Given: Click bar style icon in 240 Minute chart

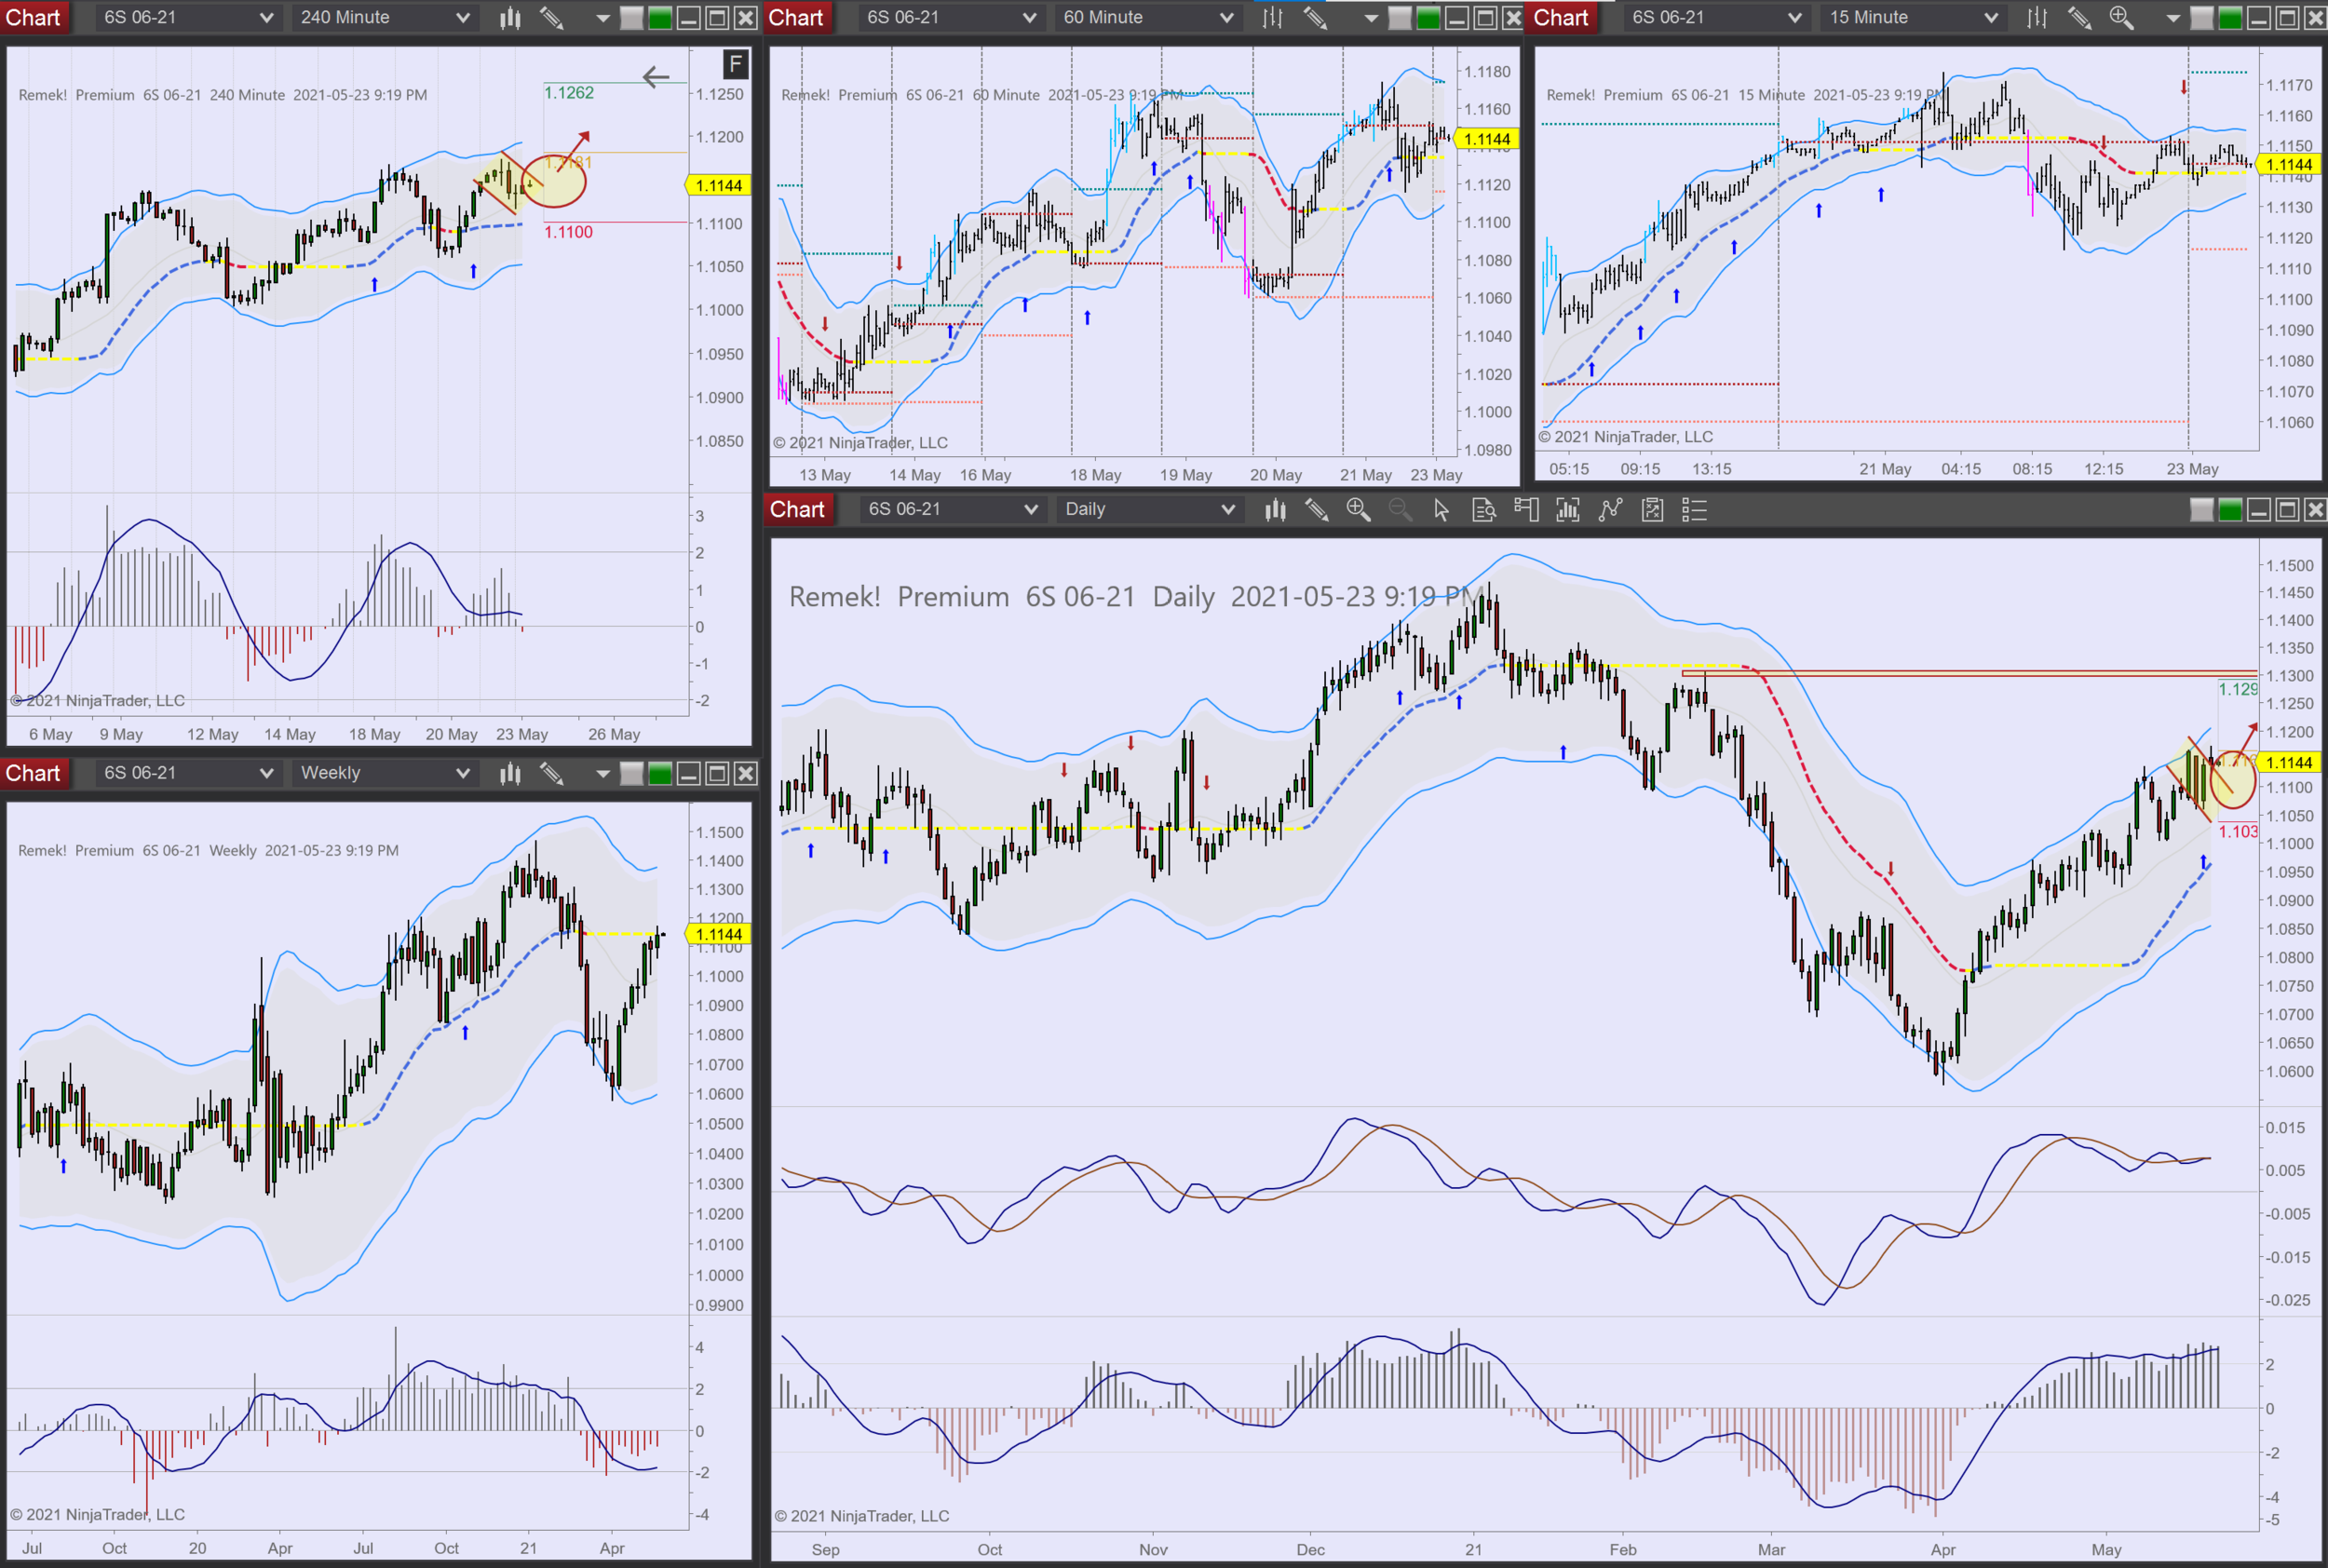Looking at the screenshot, I should click(510, 17).
